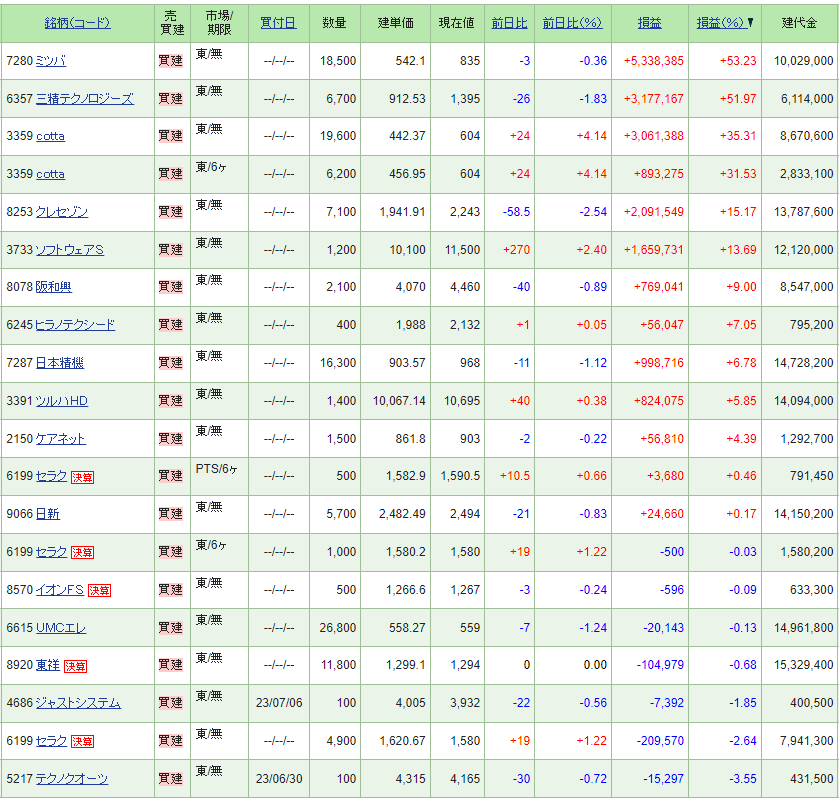Select current price 1,590.5
This screenshot has height=803, width=839.
click(x=460, y=476)
